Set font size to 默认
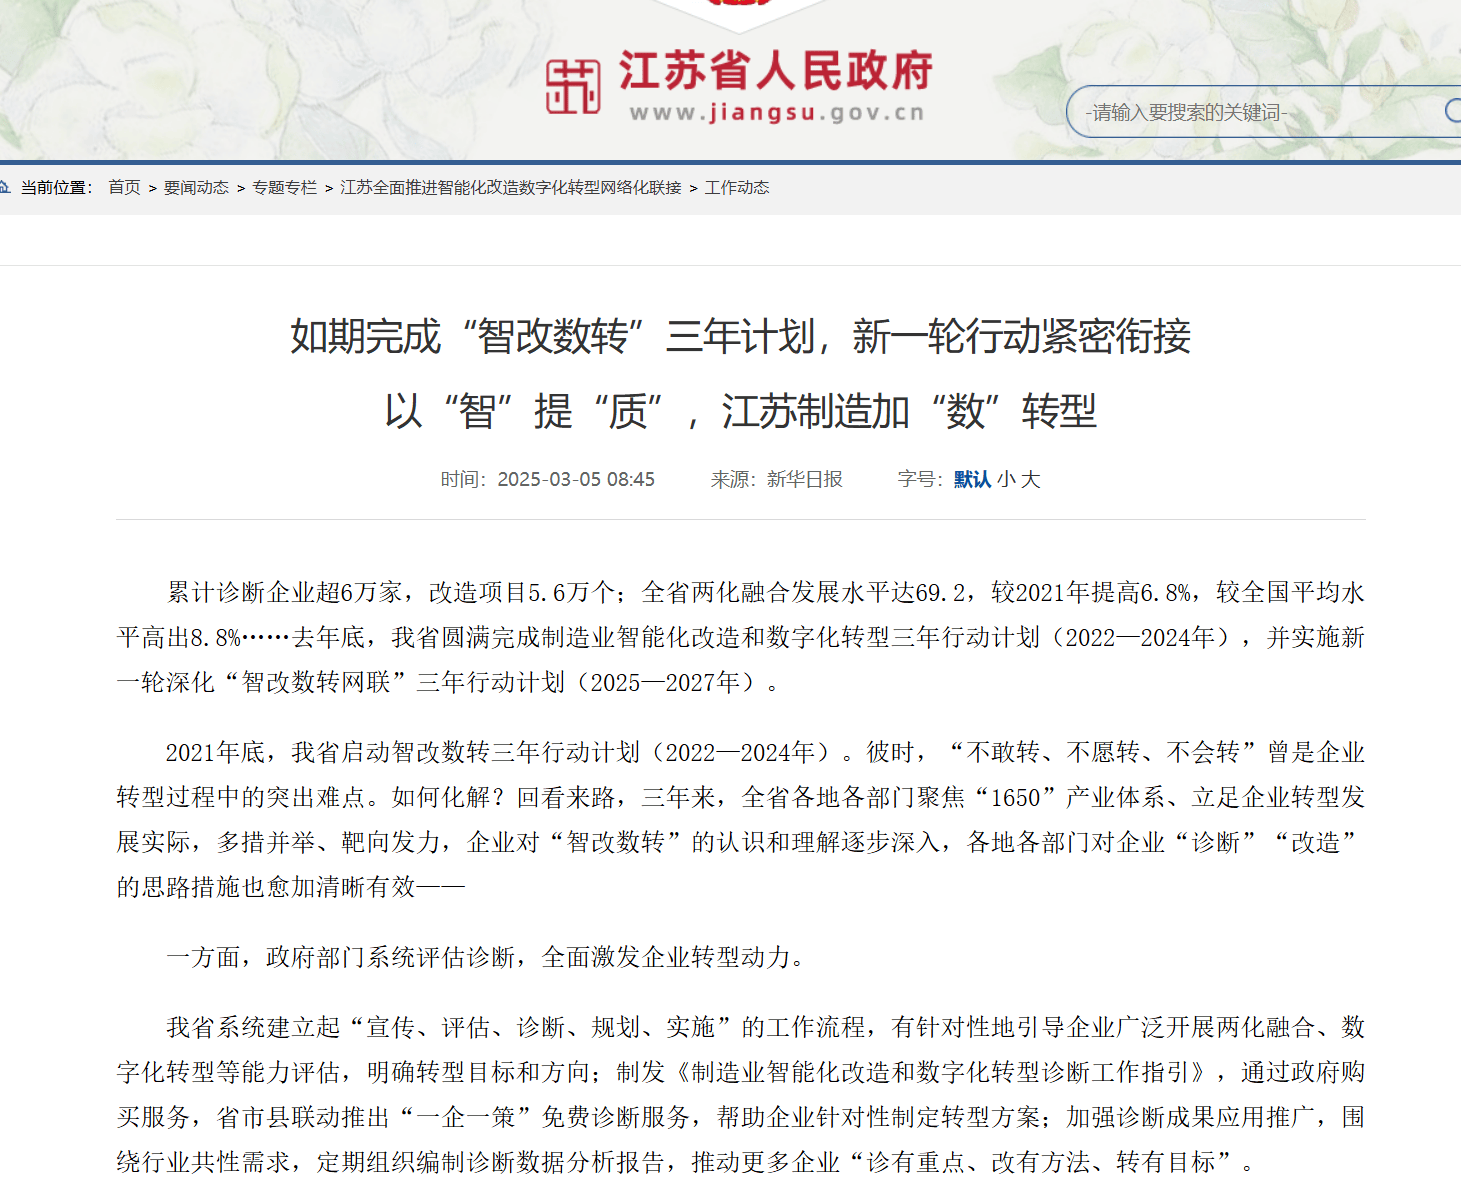Screen dimensions: 1461x1189 (x=971, y=479)
